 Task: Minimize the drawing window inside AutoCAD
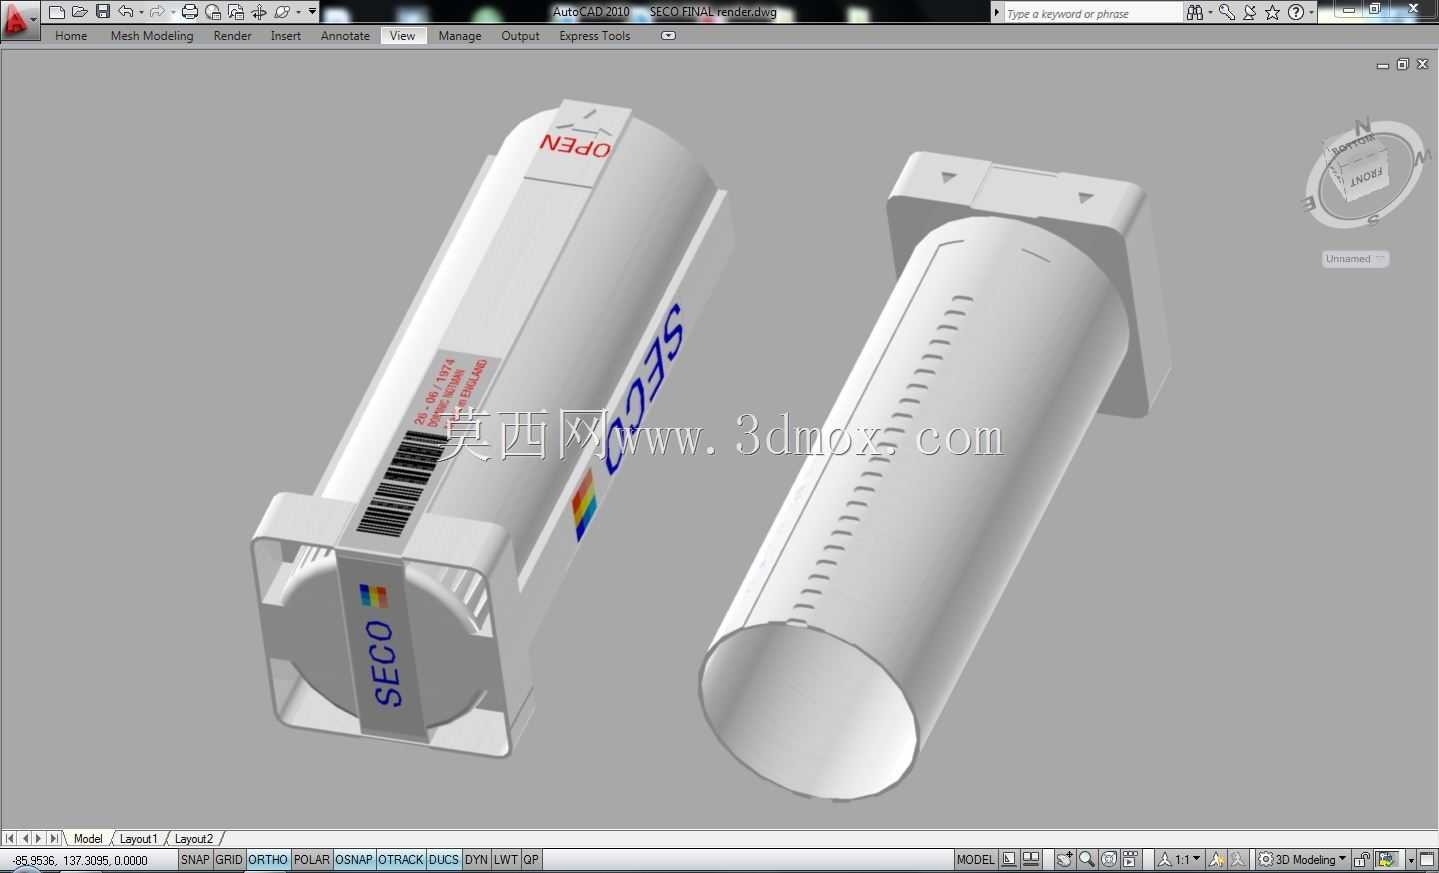click(1383, 65)
